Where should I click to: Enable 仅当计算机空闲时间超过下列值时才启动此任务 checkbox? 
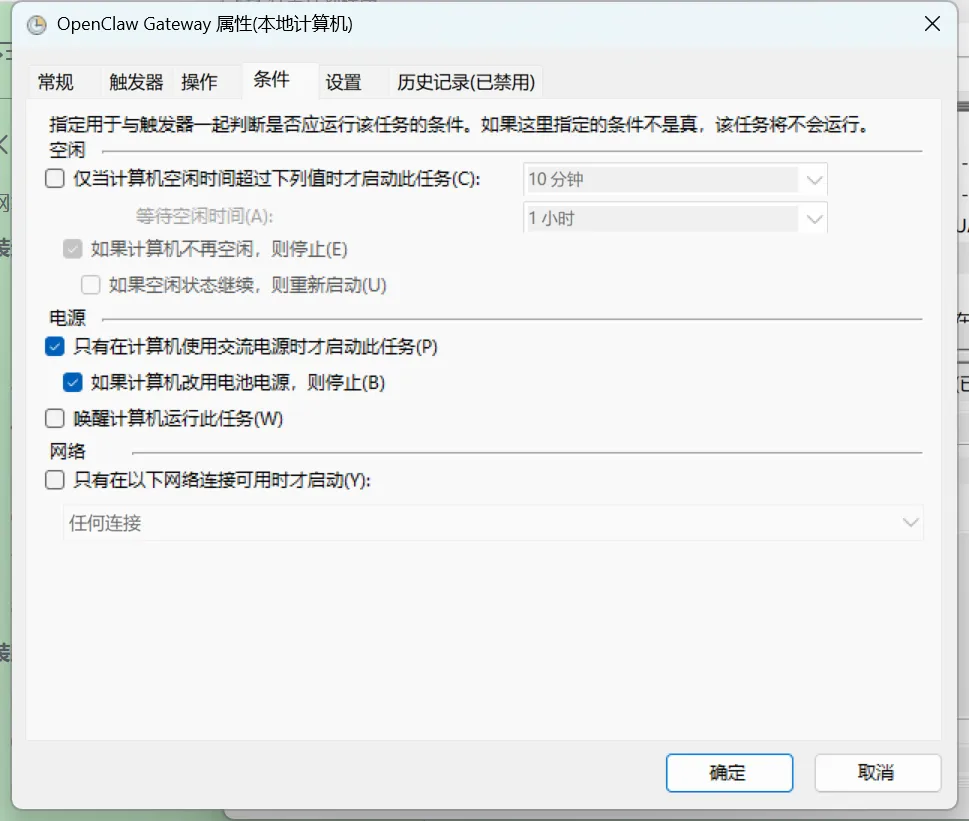(x=55, y=179)
